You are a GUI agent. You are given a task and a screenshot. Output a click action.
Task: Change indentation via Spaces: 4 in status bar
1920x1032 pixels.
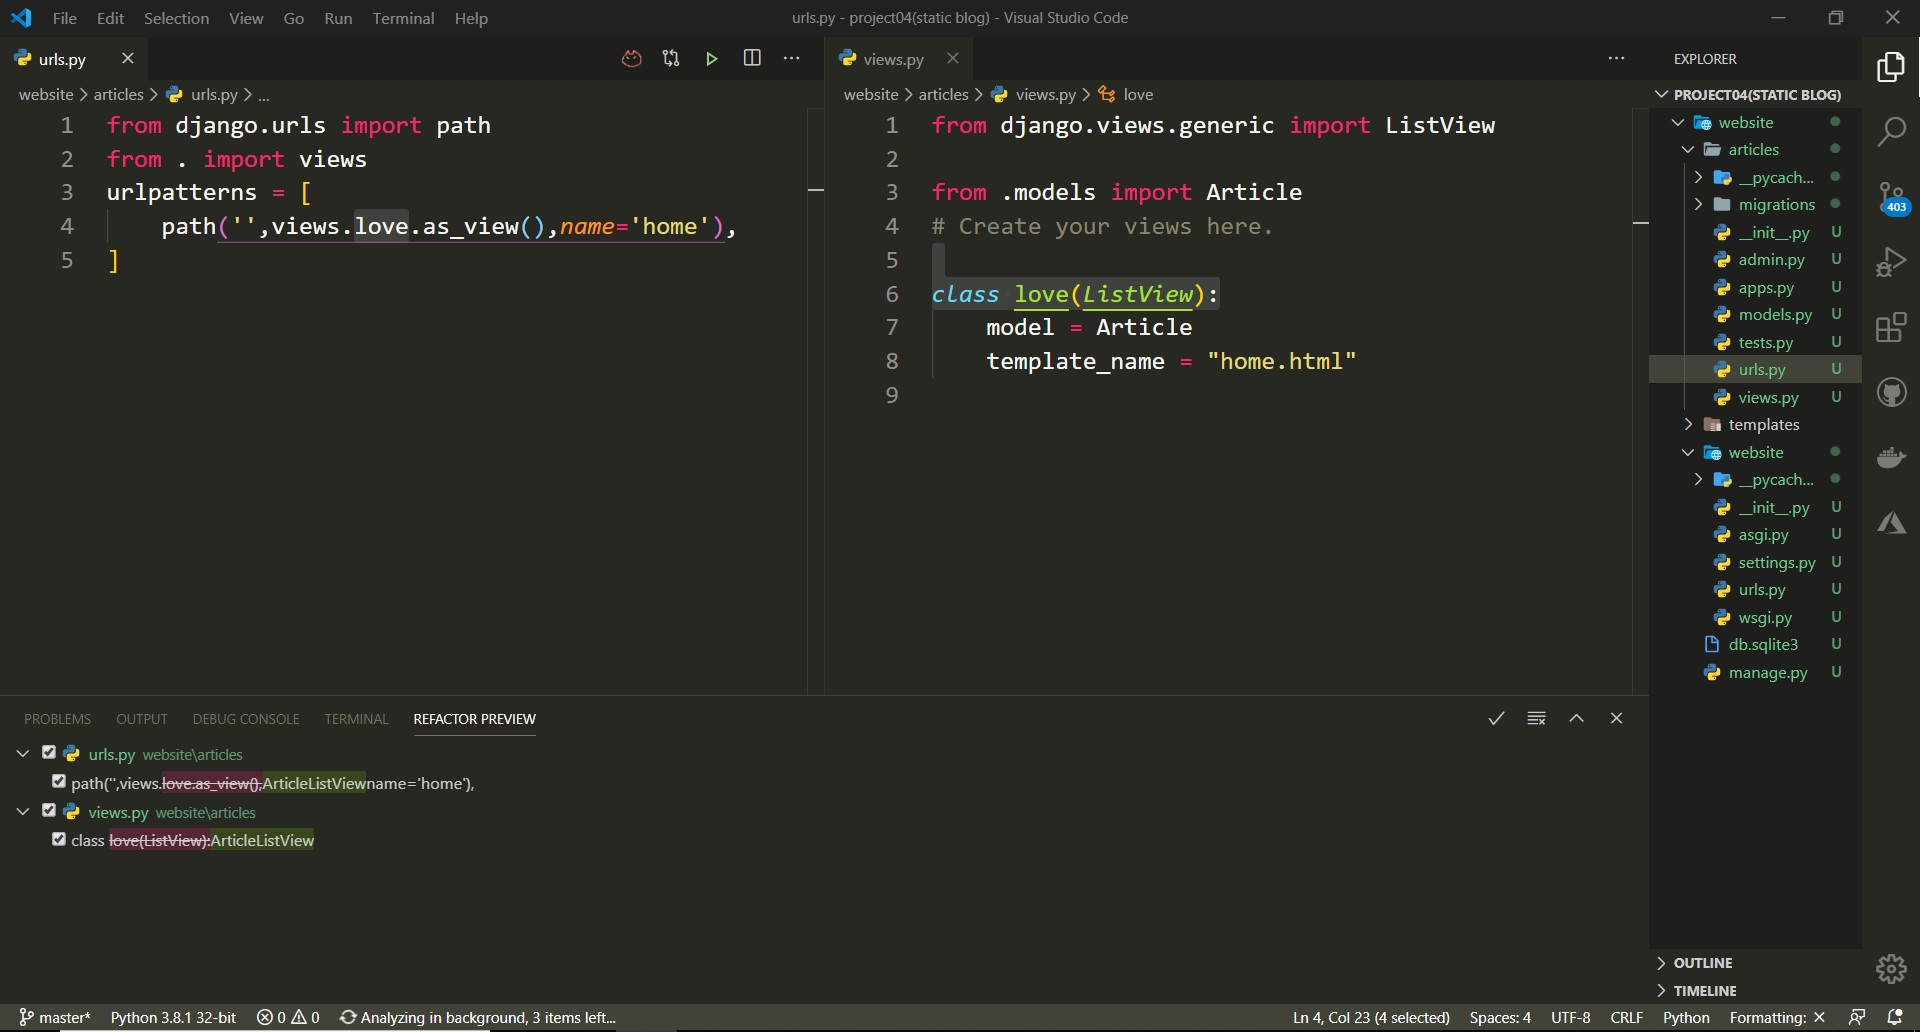(1499, 1017)
